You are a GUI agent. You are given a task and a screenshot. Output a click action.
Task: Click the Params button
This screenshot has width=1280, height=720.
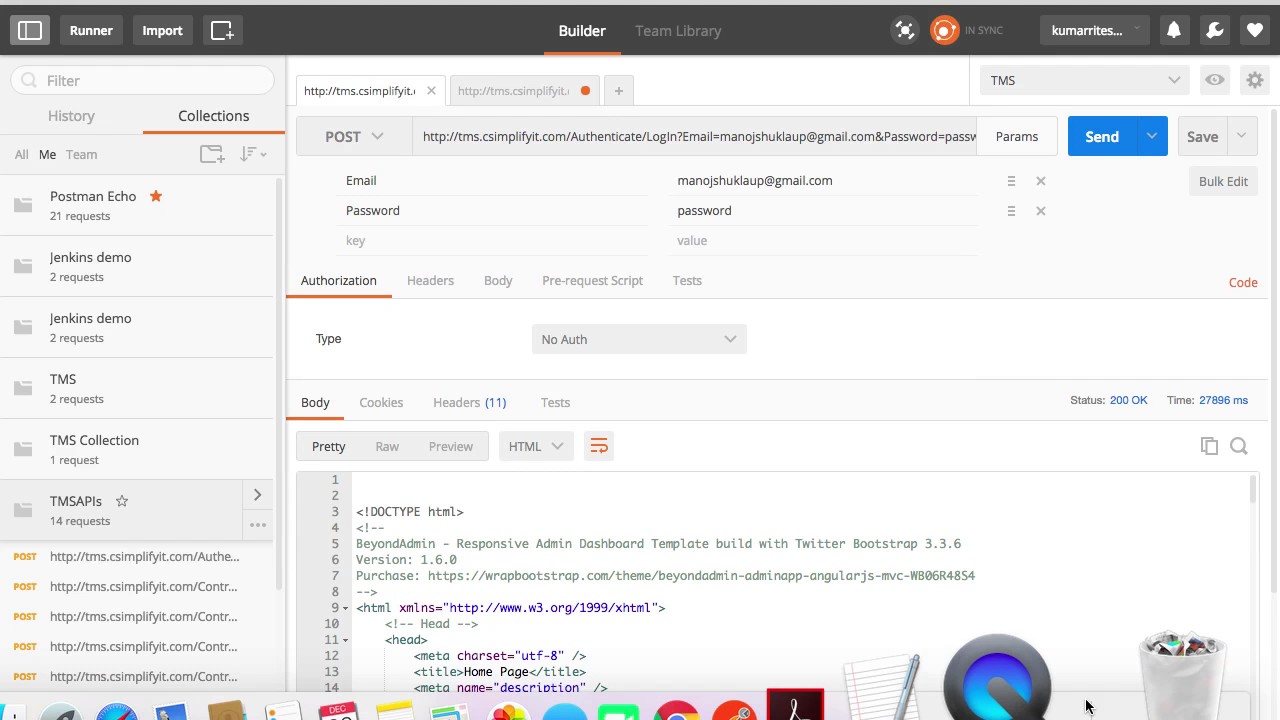(1017, 136)
